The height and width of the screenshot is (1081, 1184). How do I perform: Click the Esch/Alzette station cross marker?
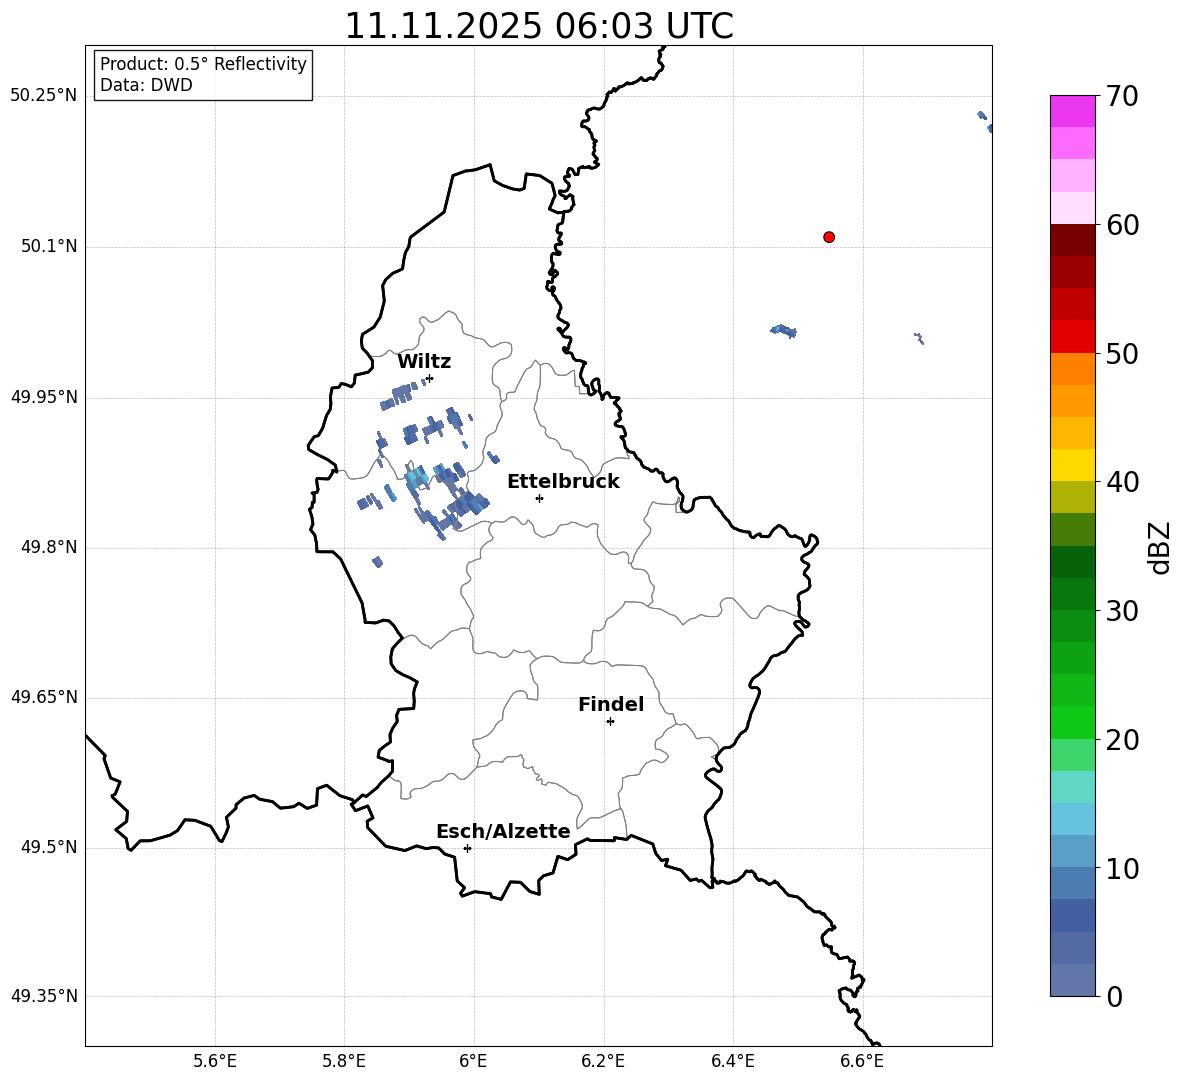click(x=467, y=848)
